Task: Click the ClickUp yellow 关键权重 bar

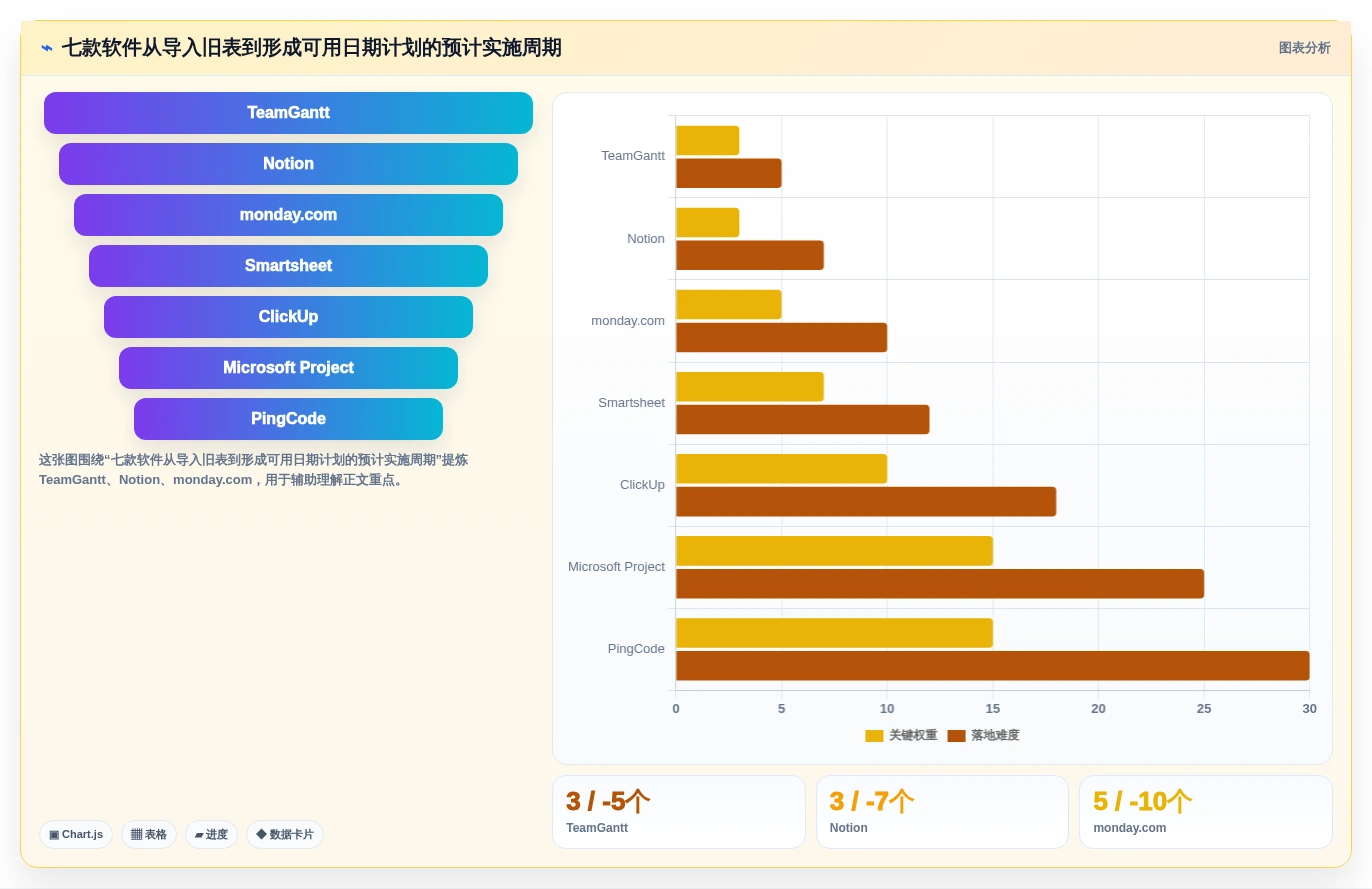Action: click(781, 468)
